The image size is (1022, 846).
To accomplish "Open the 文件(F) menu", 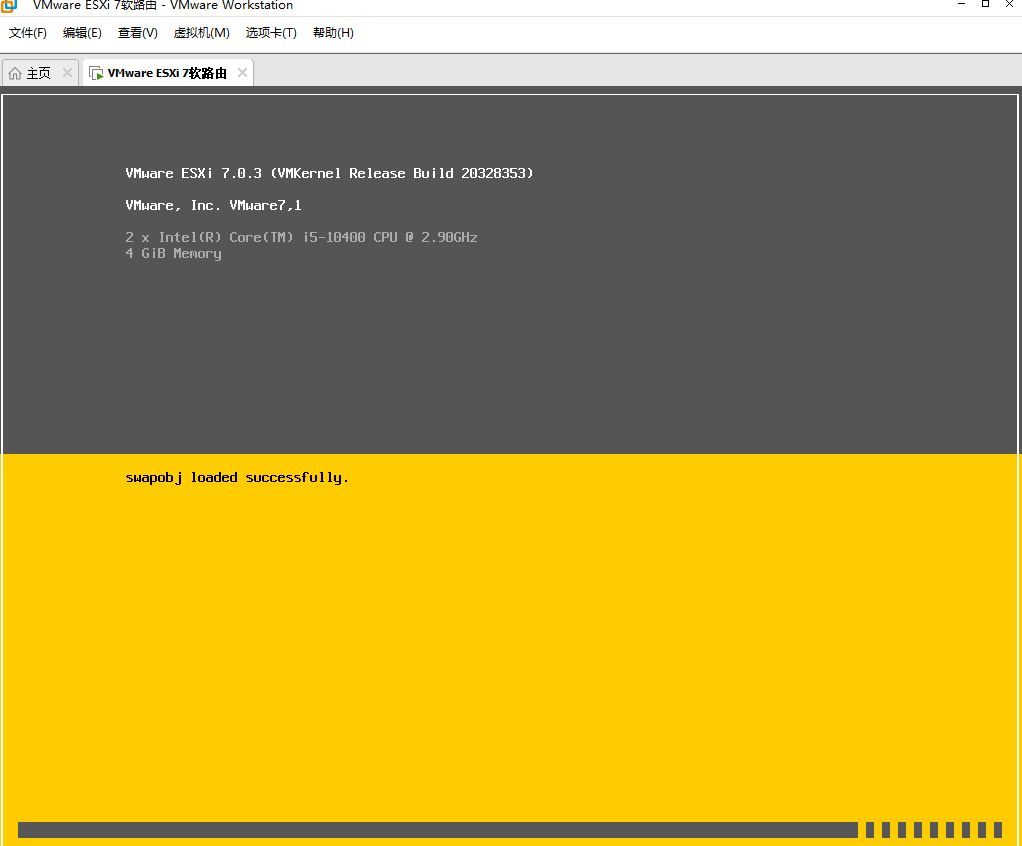I will tap(27, 33).
